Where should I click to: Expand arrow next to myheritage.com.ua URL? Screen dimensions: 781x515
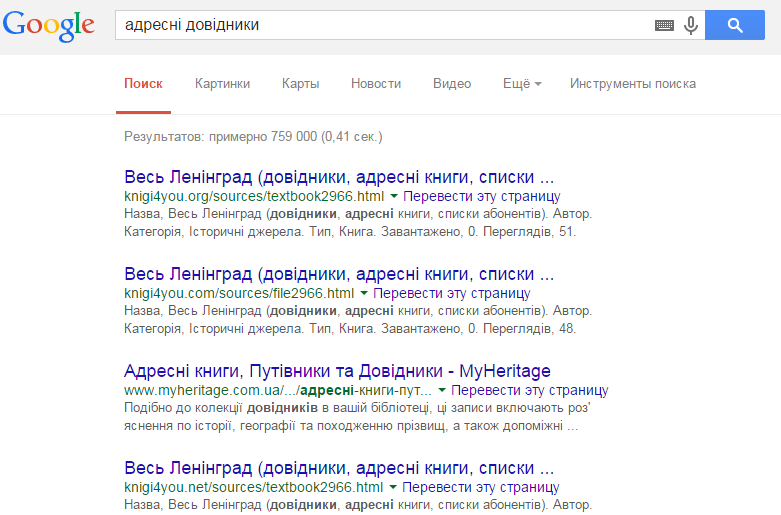coord(441,390)
